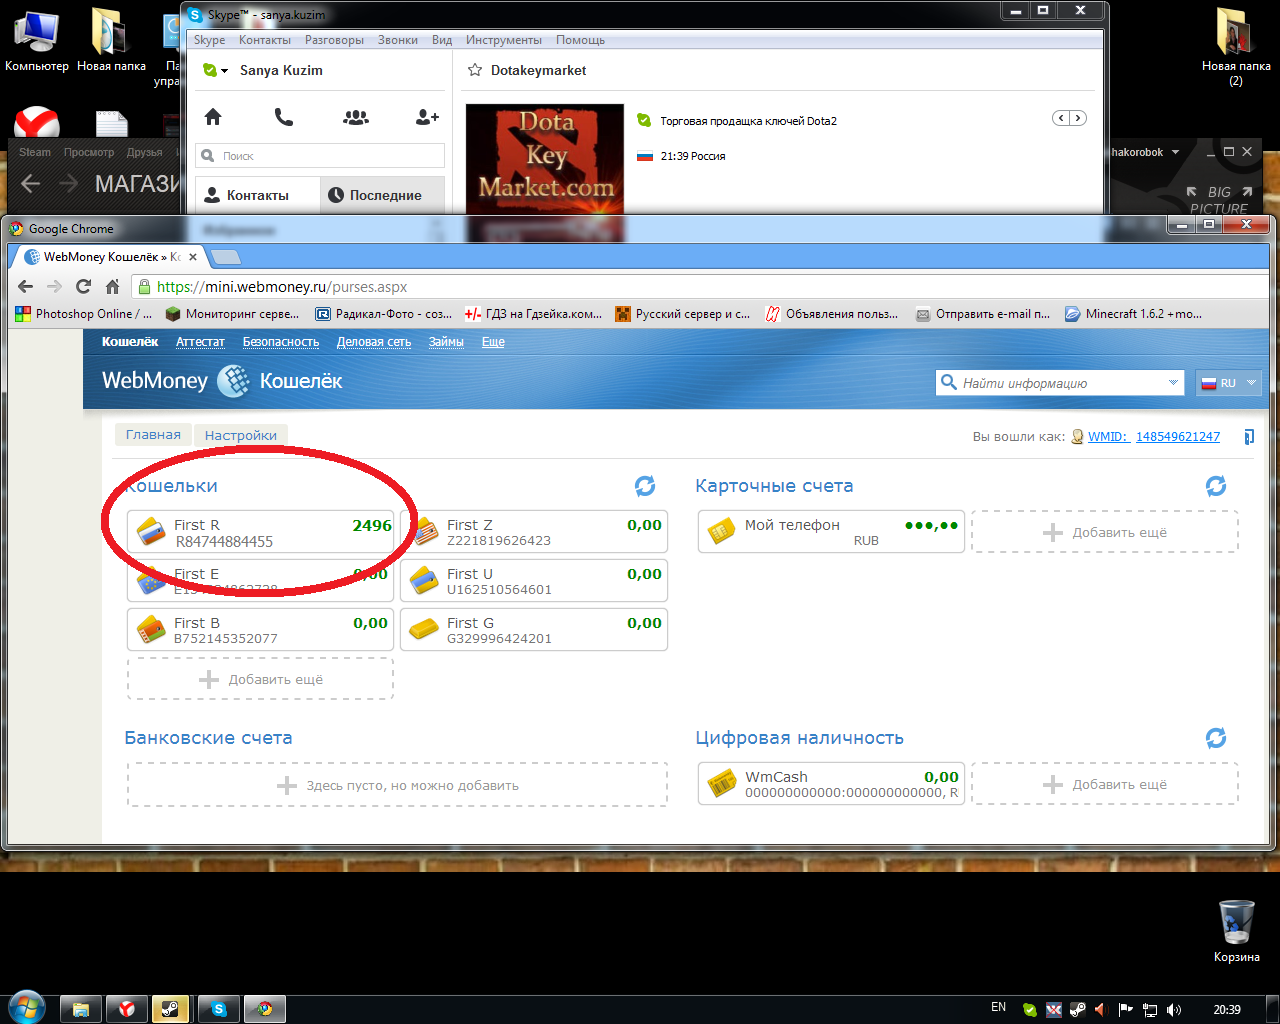Viewport: 1280px width, 1024px height.
Task: Click the Skype Поиск search field
Action: (x=320, y=156)
